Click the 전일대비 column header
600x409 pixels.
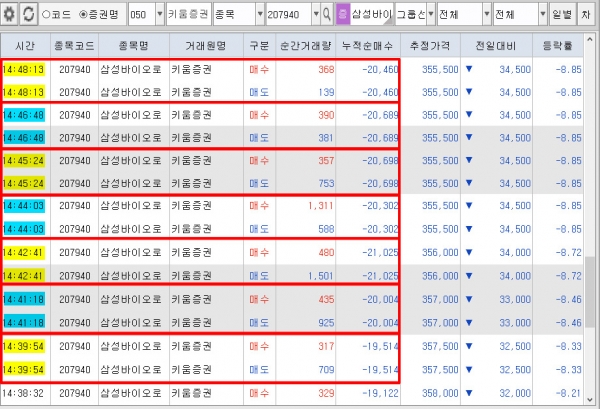click(x=496, y=46)
